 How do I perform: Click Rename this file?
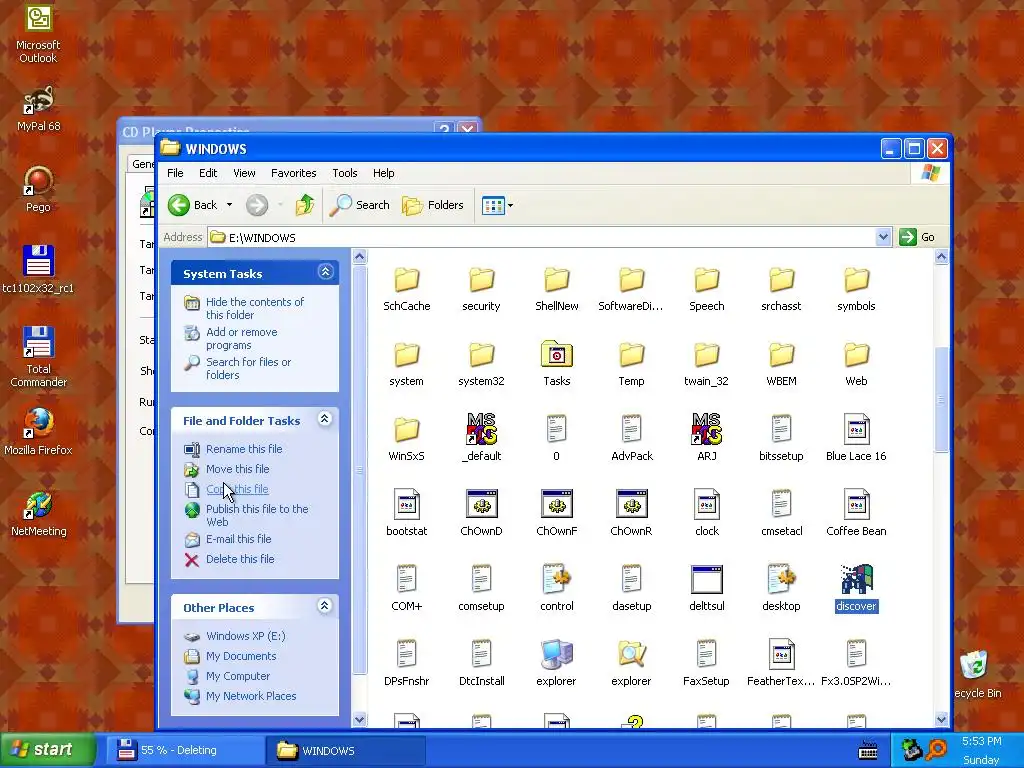coord(244,449)
